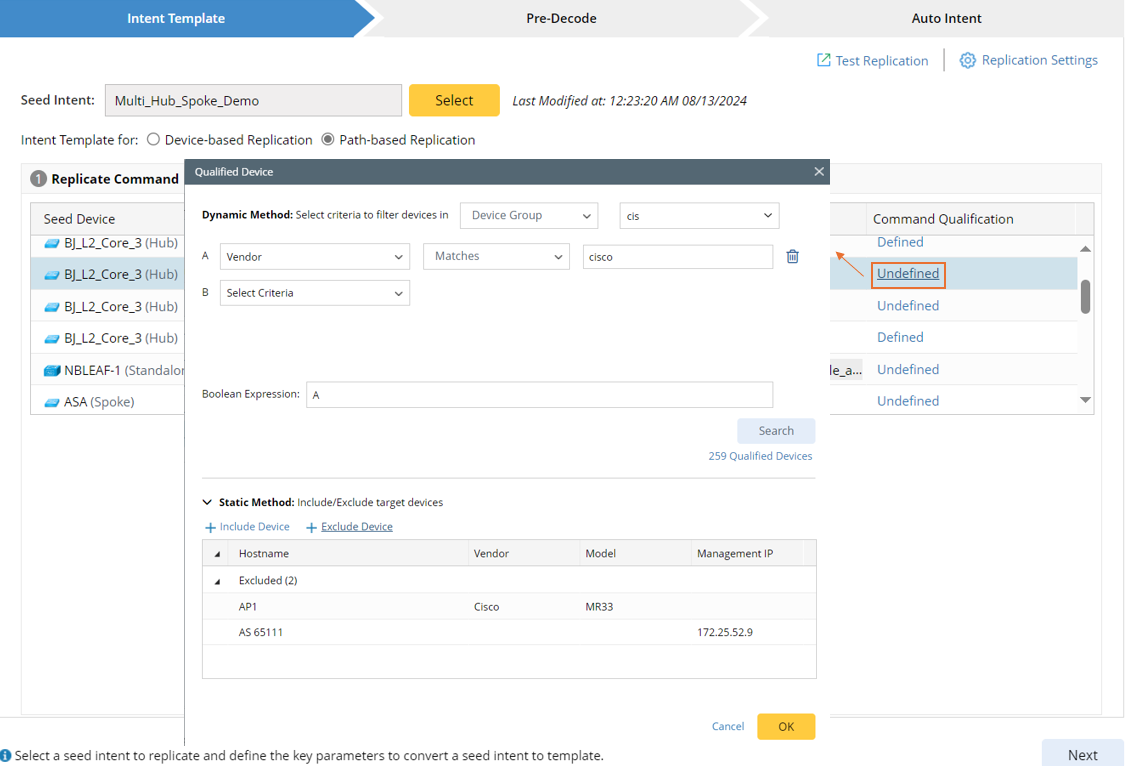Click the plus icon for Include Device
The image size is (1127, 766).
(x=210, y=527)
